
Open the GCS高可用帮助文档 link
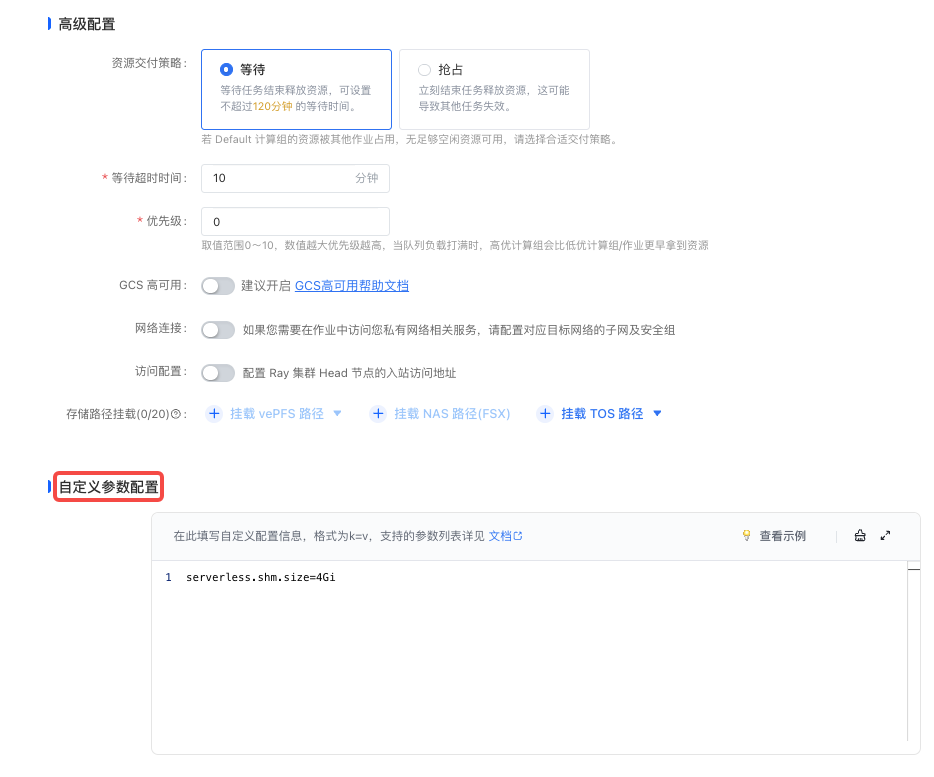click(351, 286)
